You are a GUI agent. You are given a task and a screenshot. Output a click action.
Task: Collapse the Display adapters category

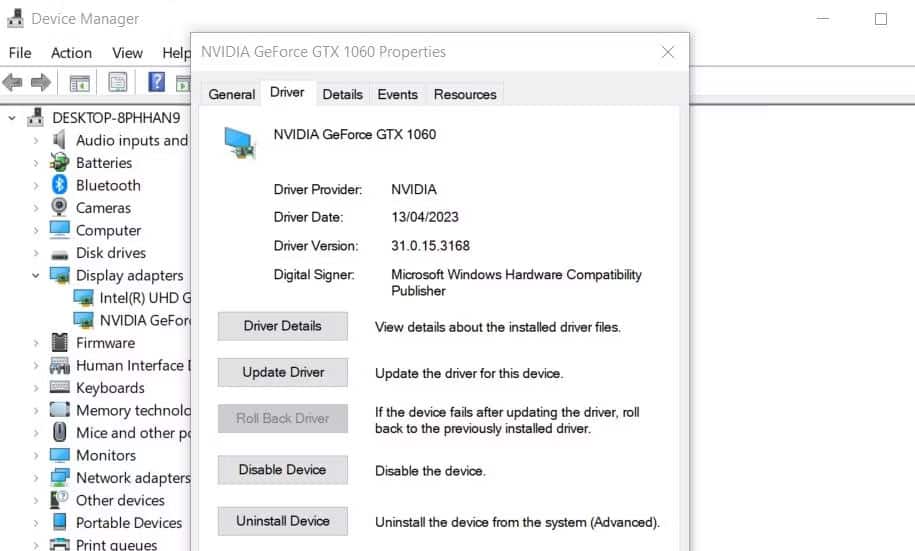pyautogui.click(x=36, y=276)
